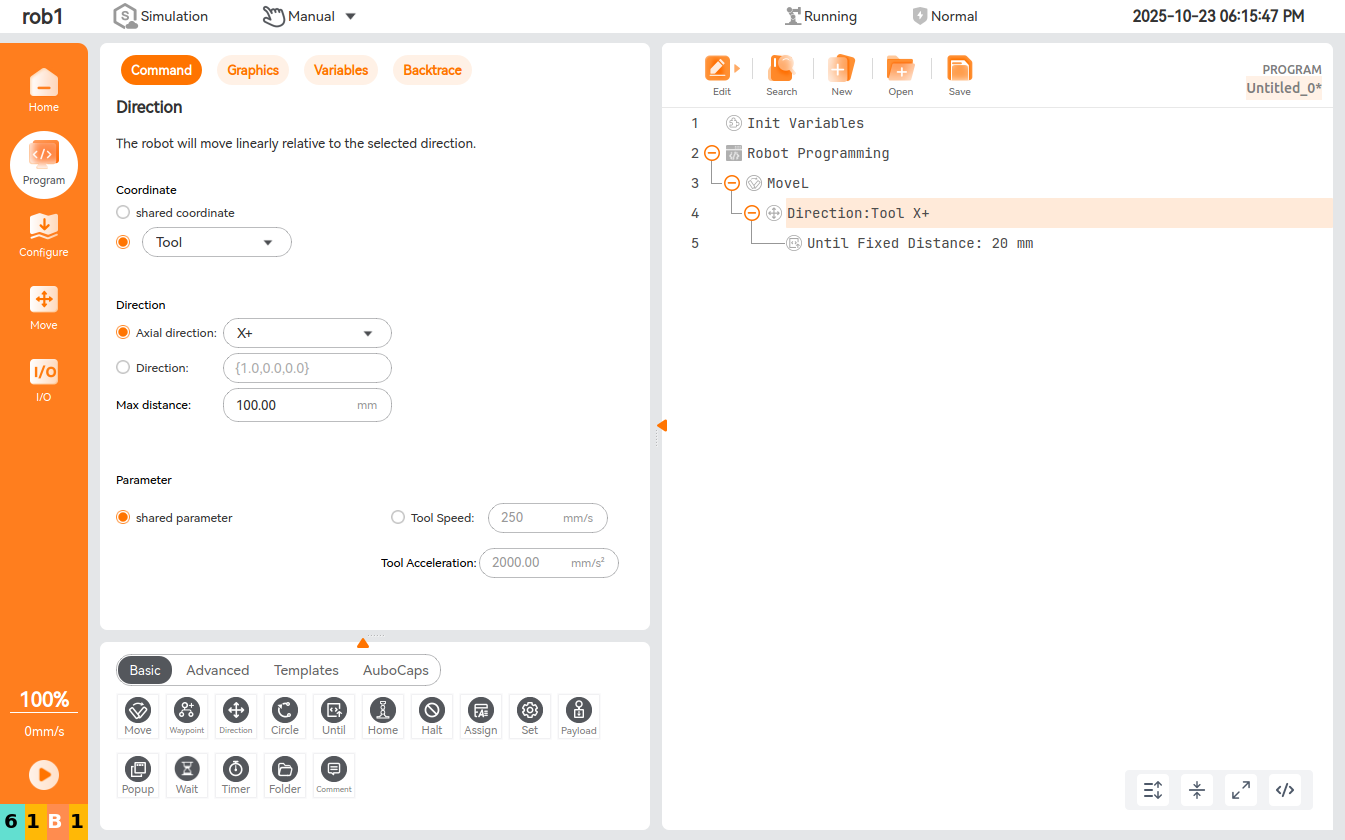Switch to the Advanced command tab
The height and width of the screenshot is (840, 1345).
217,670
